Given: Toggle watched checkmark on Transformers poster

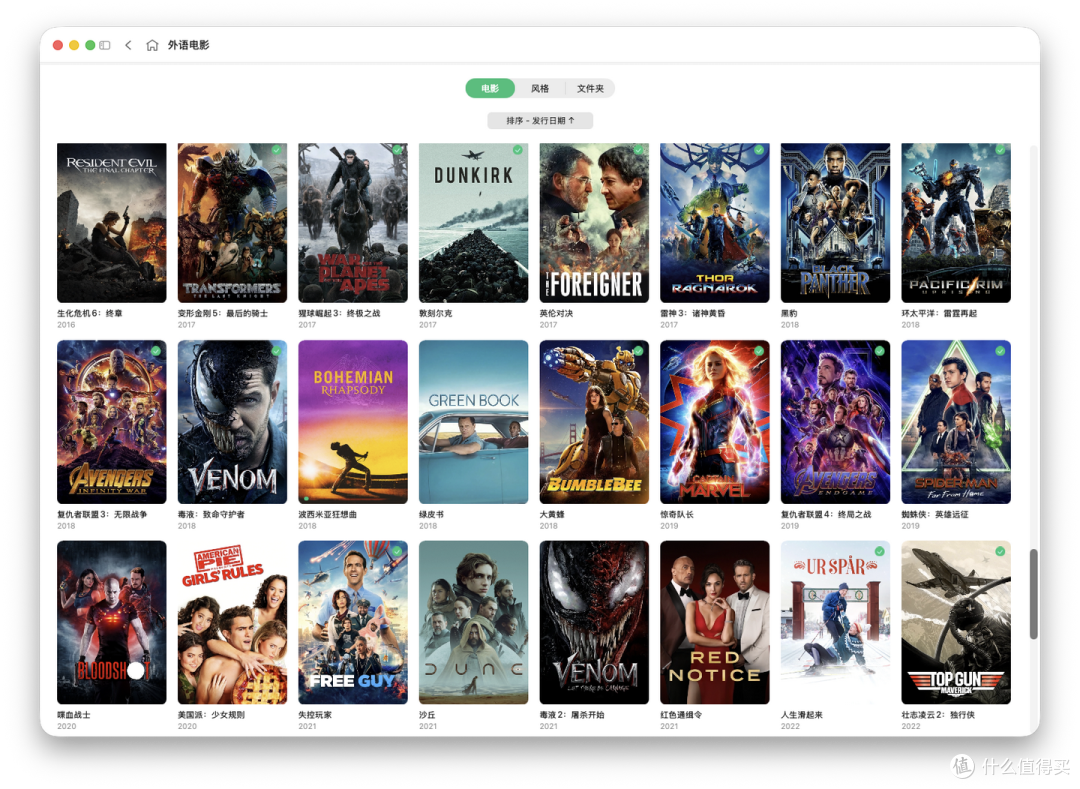Looking at the screenshot, I should [x=276, y=149].
